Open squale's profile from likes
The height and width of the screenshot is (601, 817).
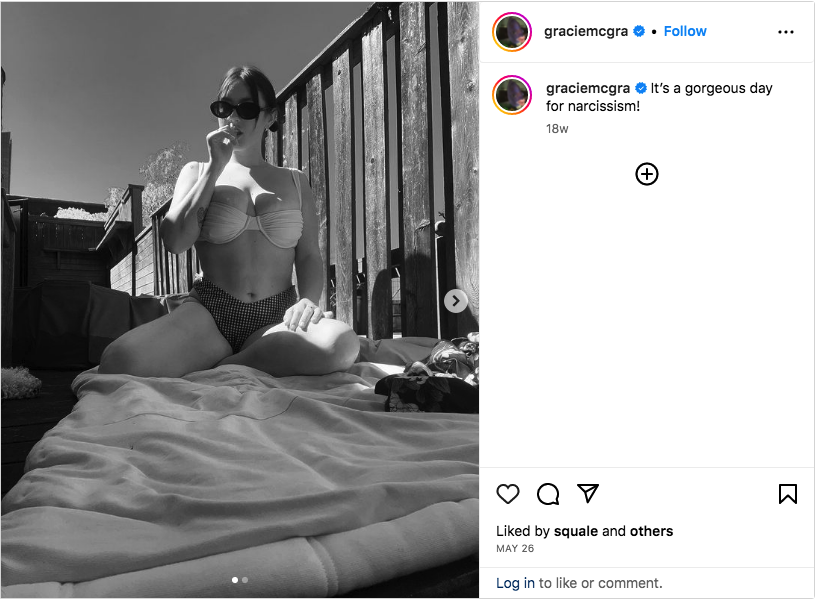576,531
